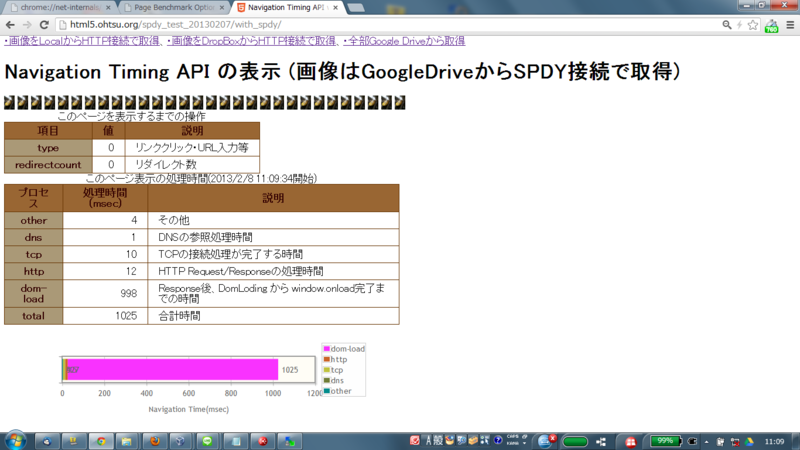
Task: Click the taskbar clock showing 11:09
Action: [x=774, y=441]
